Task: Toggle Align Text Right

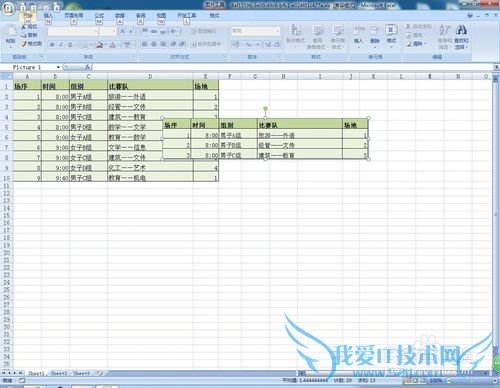Action: click(163, 44)
